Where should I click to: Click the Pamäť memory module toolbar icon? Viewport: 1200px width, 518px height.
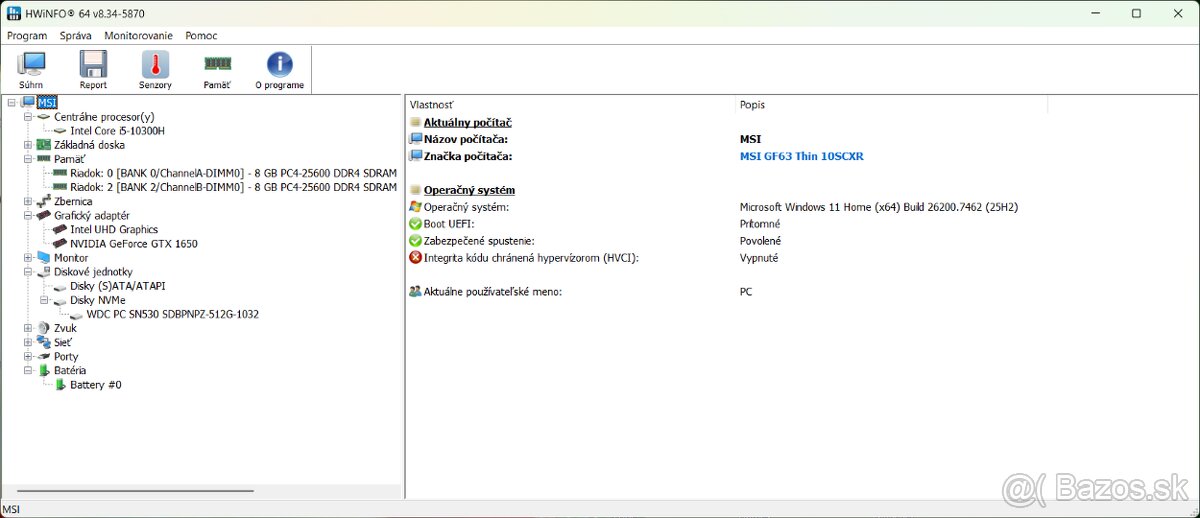(x=217, y=64)
